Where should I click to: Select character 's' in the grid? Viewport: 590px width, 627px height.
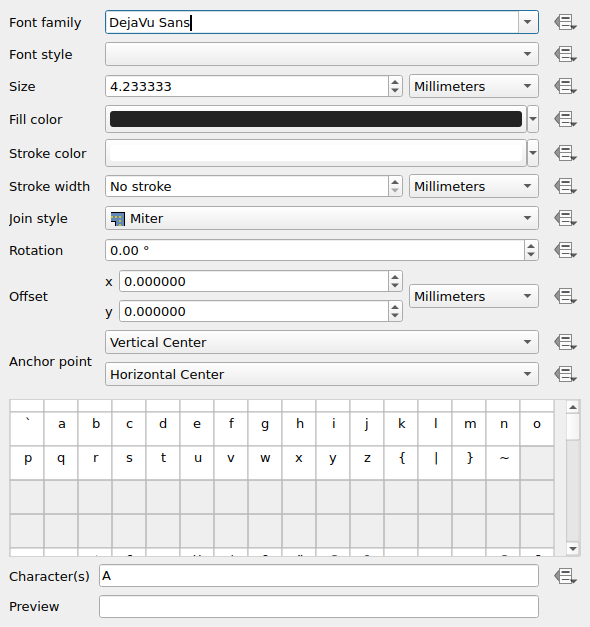tap(129, 462)
